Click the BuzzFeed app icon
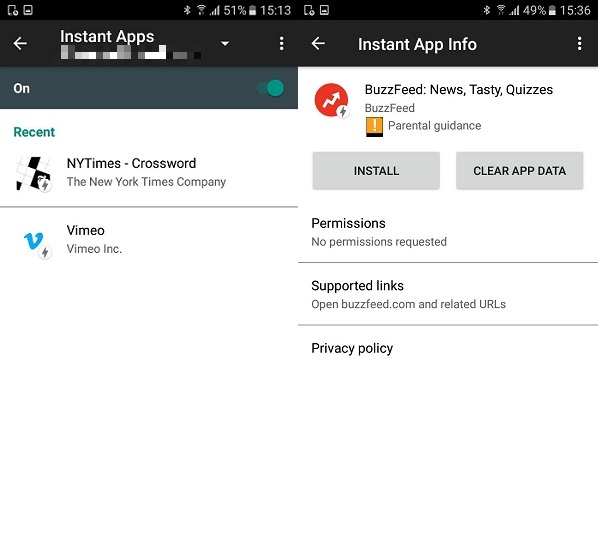Viewport: 598px width, 533px height. click(331, 101)
